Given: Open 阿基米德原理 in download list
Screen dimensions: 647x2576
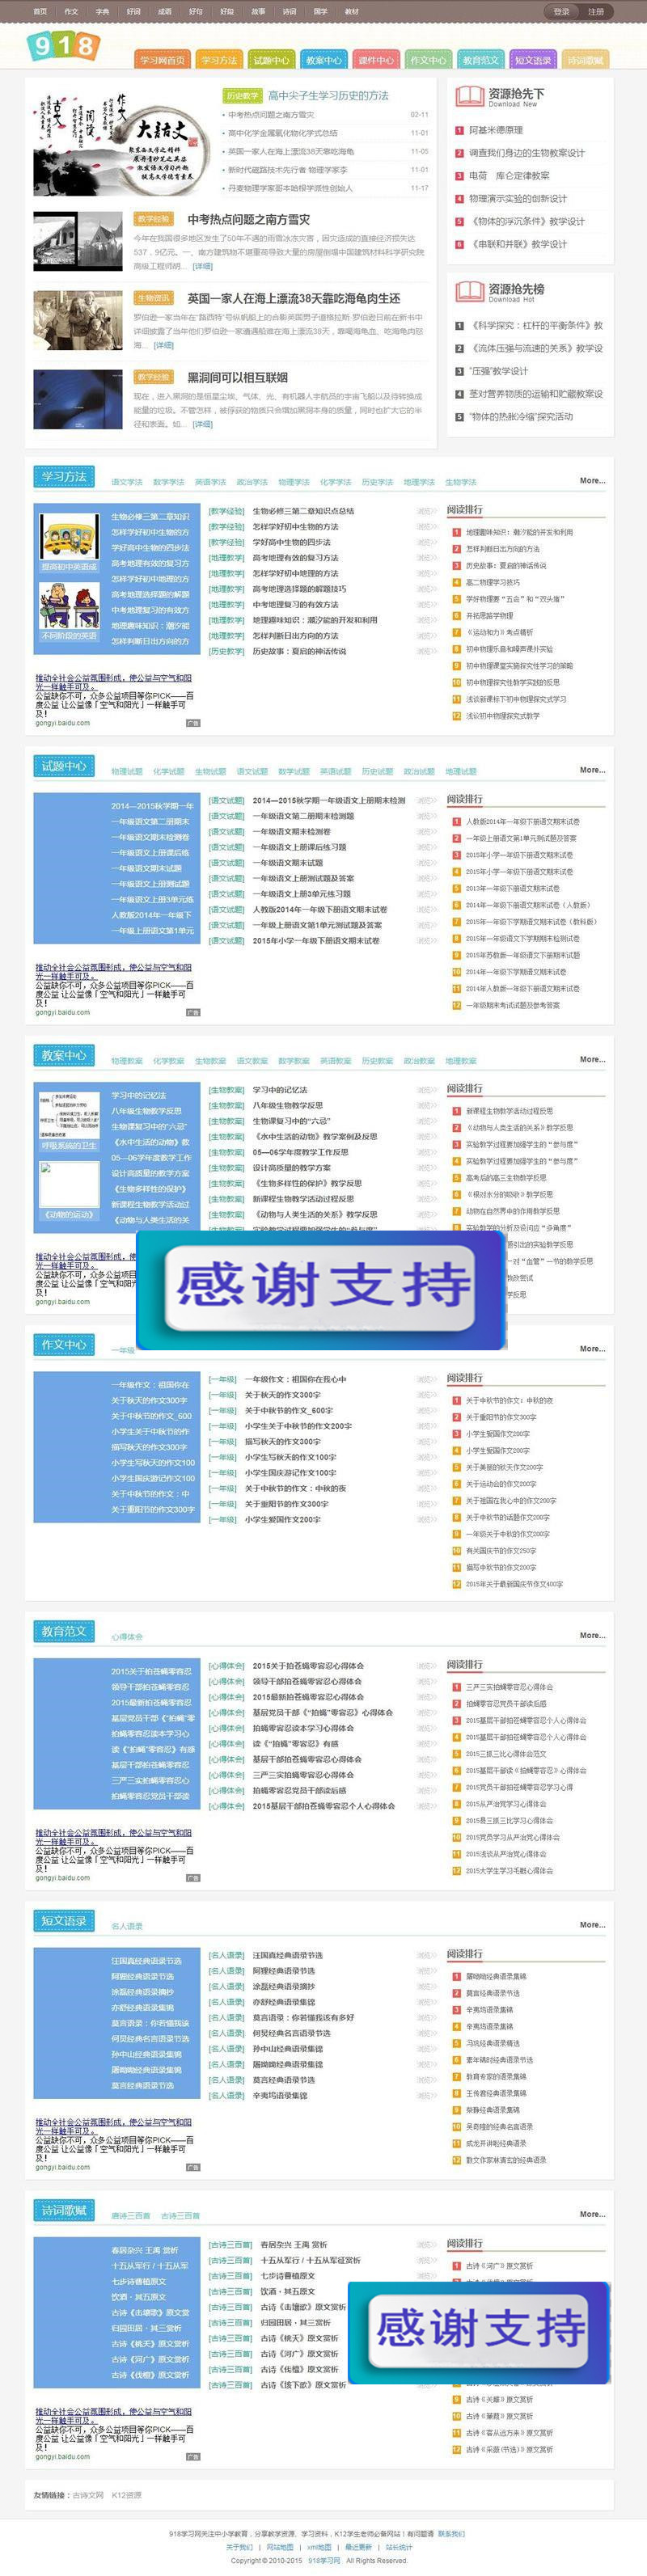Looking at the screenshot, I should [x=496, y=130].
